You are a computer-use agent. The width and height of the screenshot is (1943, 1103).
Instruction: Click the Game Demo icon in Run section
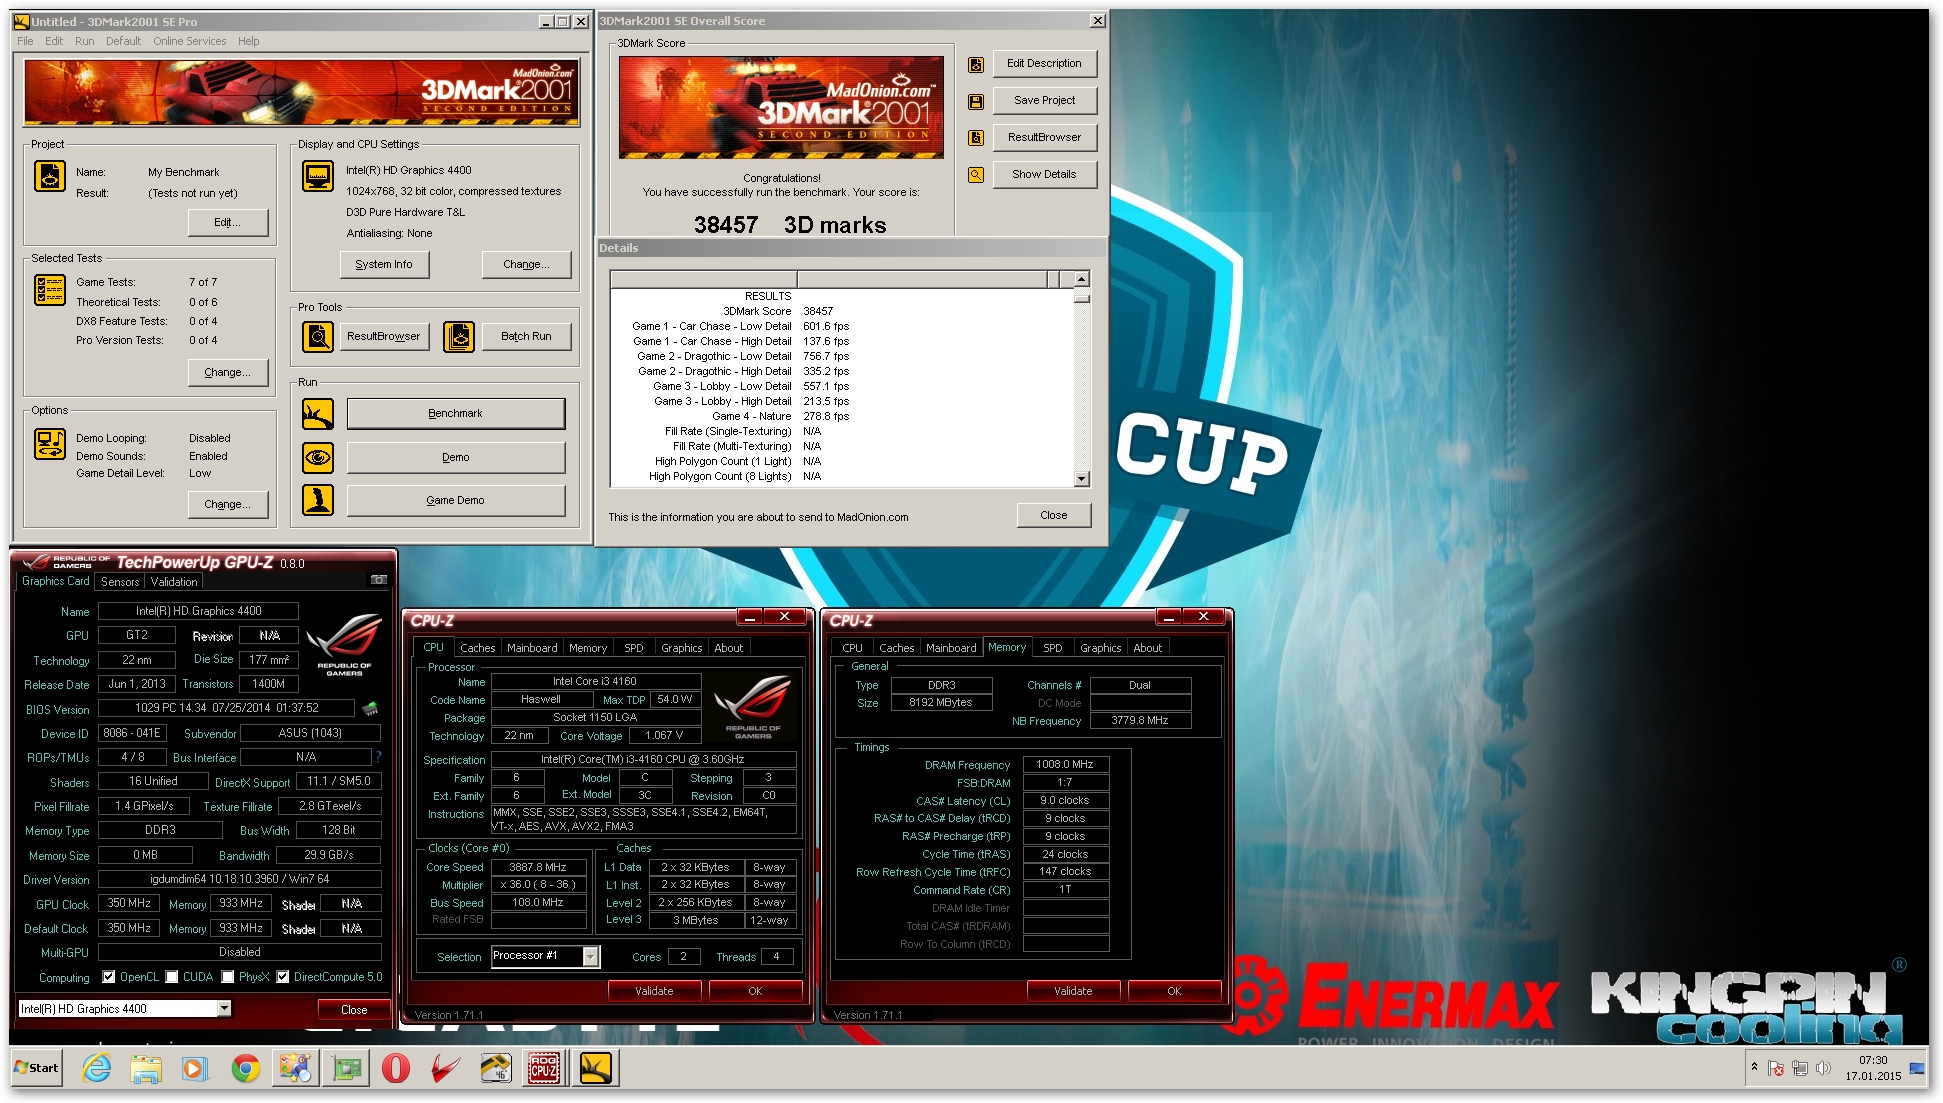point(318,500)
